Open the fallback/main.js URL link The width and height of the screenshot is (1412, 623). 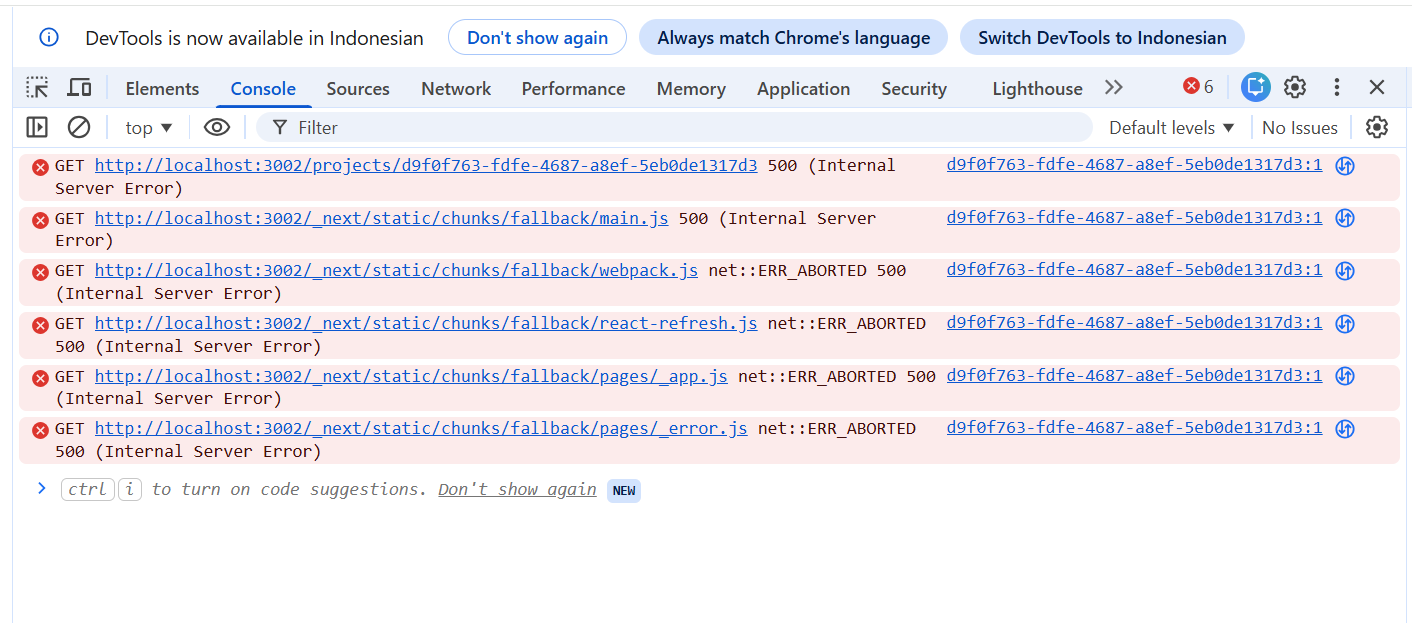[382, 218]
